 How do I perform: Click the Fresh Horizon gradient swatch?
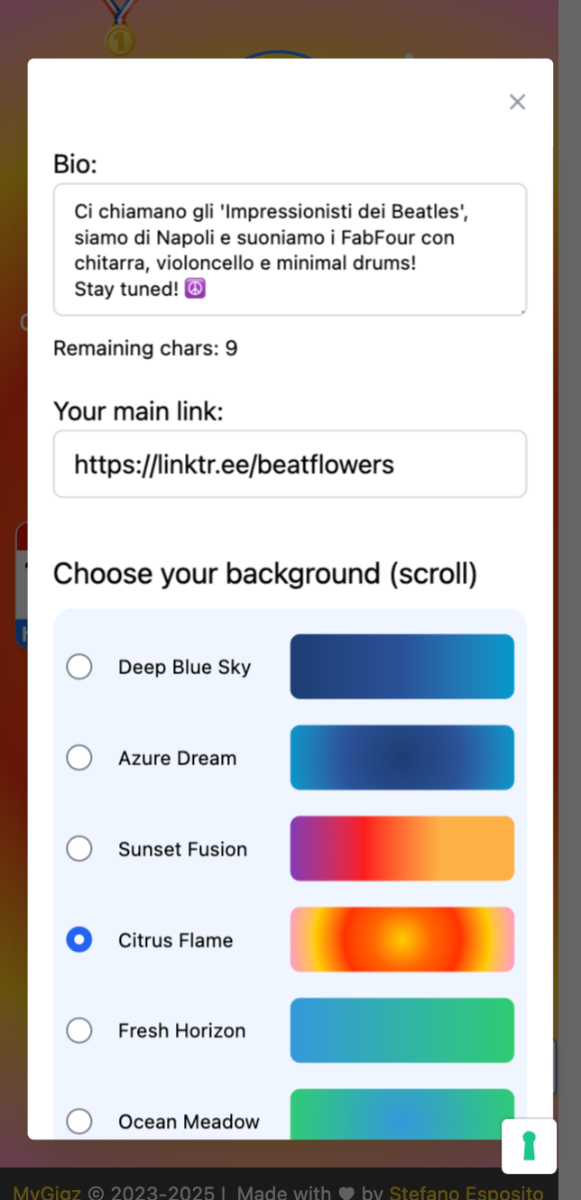tap(402, 1030)
